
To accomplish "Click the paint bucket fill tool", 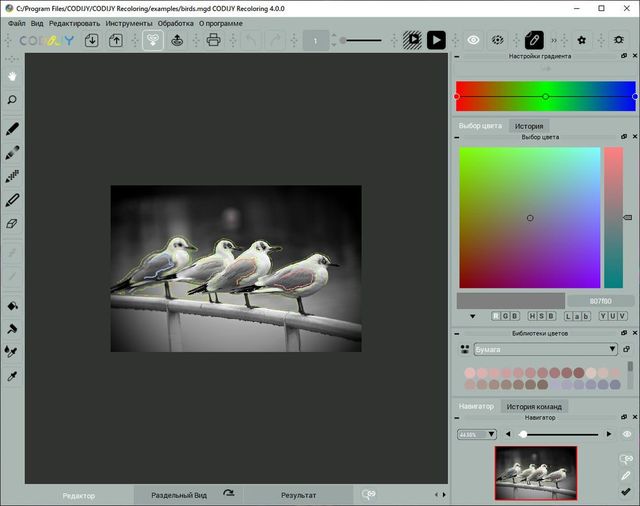I will [12, 305].
